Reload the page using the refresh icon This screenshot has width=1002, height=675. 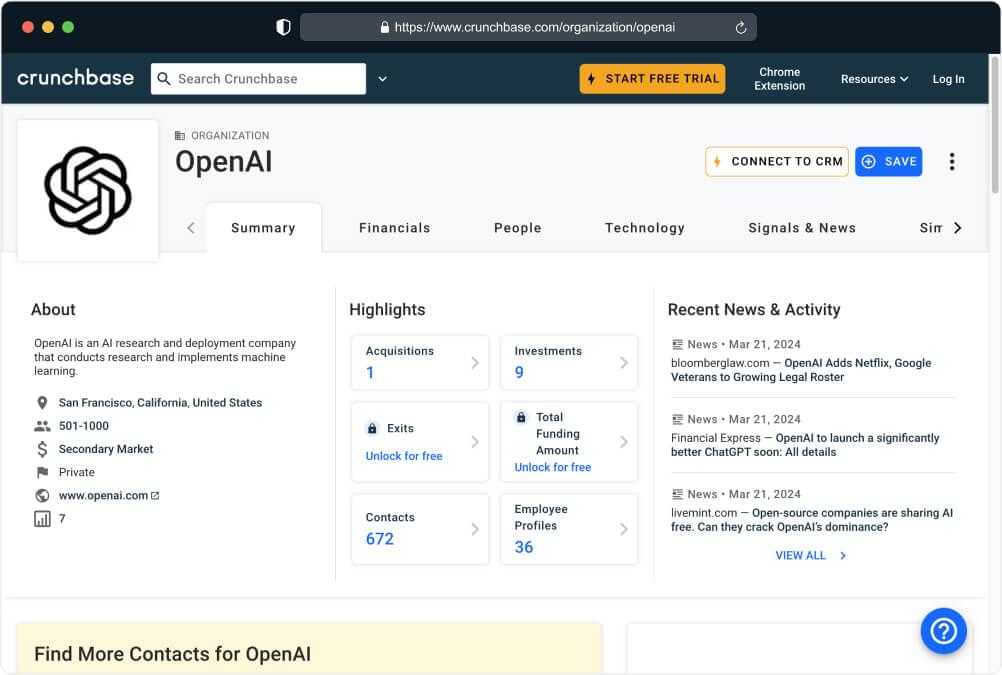[x=741, y=27]
